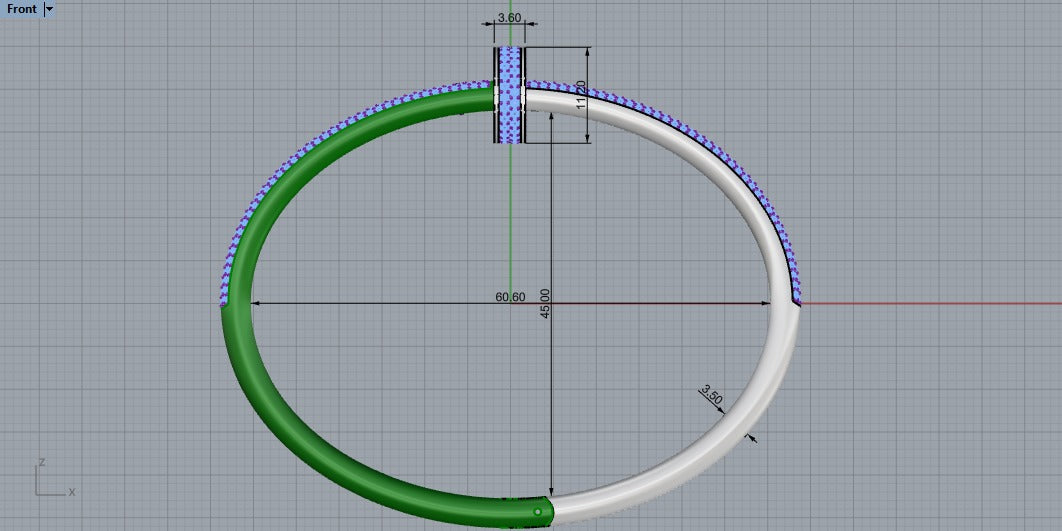Select the 3.50 thickness dimension text
Screen dimensions: 1062x531
[711, 394]
